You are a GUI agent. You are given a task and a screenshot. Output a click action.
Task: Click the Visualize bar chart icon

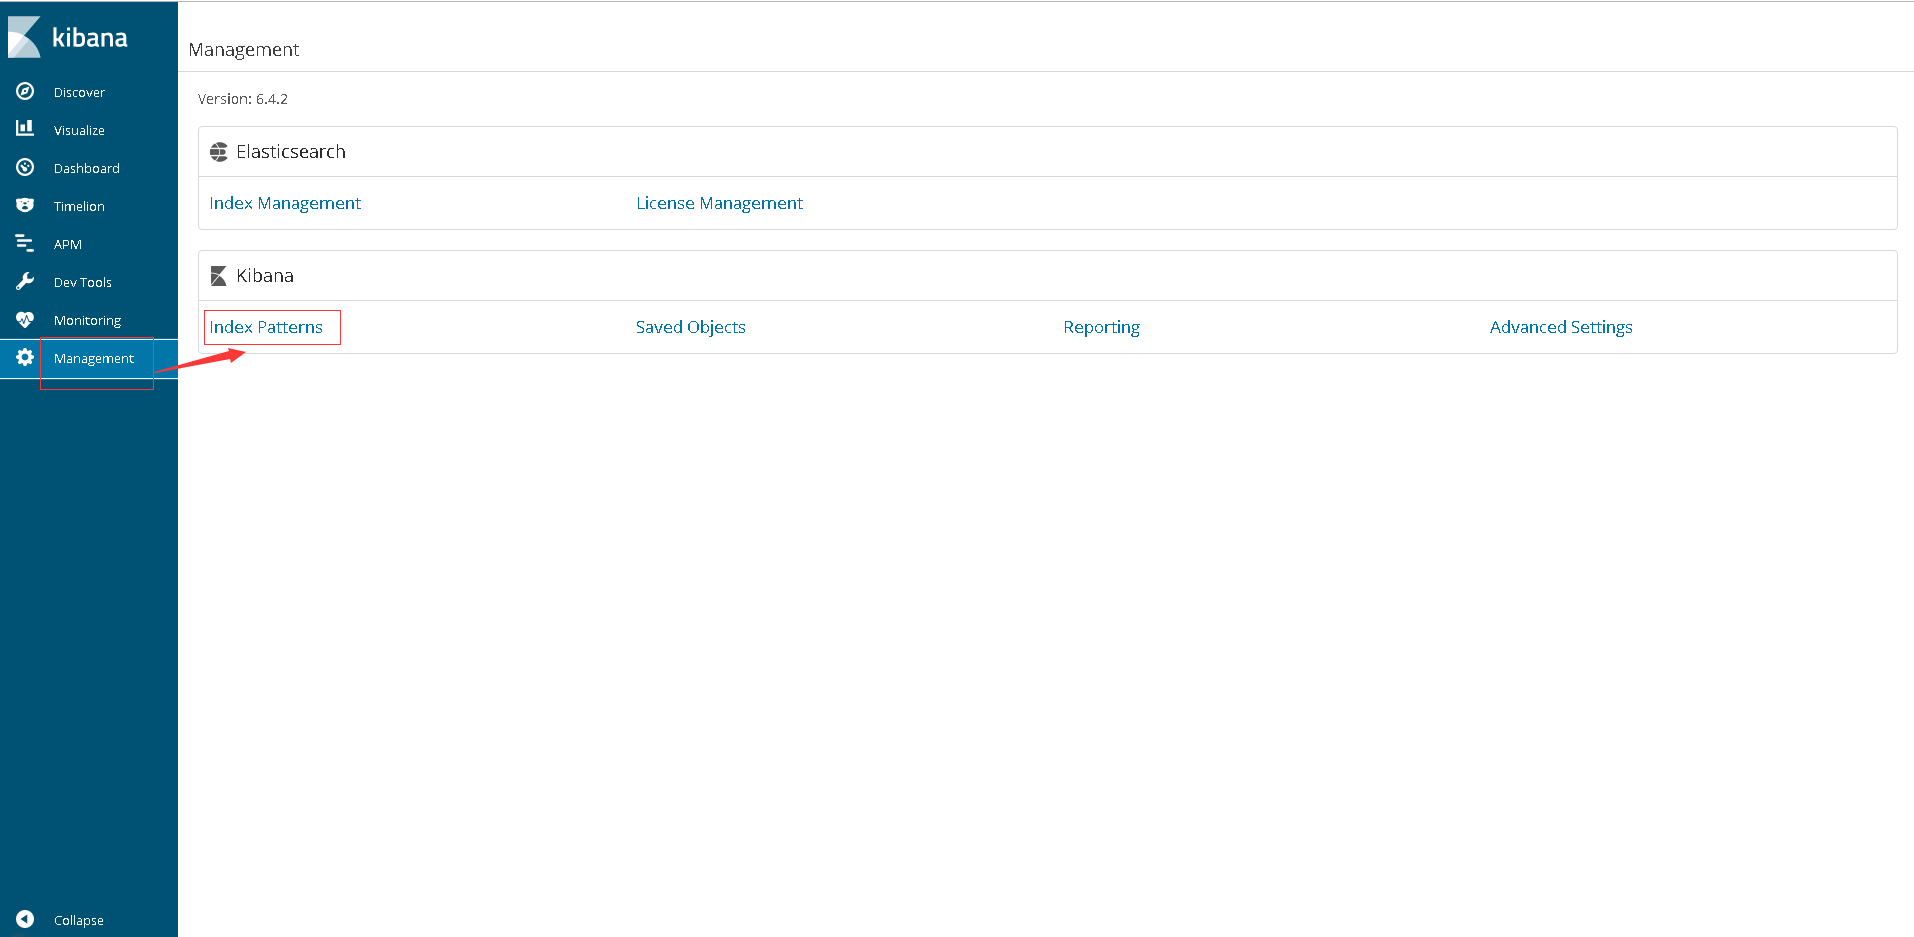[25, 128]
